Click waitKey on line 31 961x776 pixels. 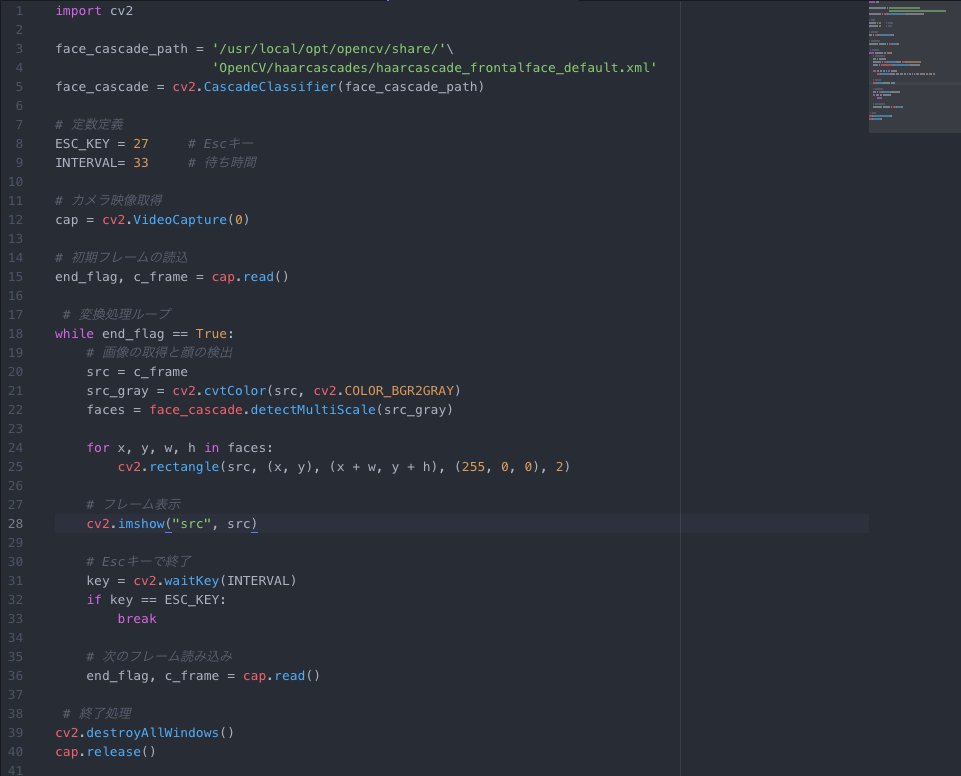[192, 581]
